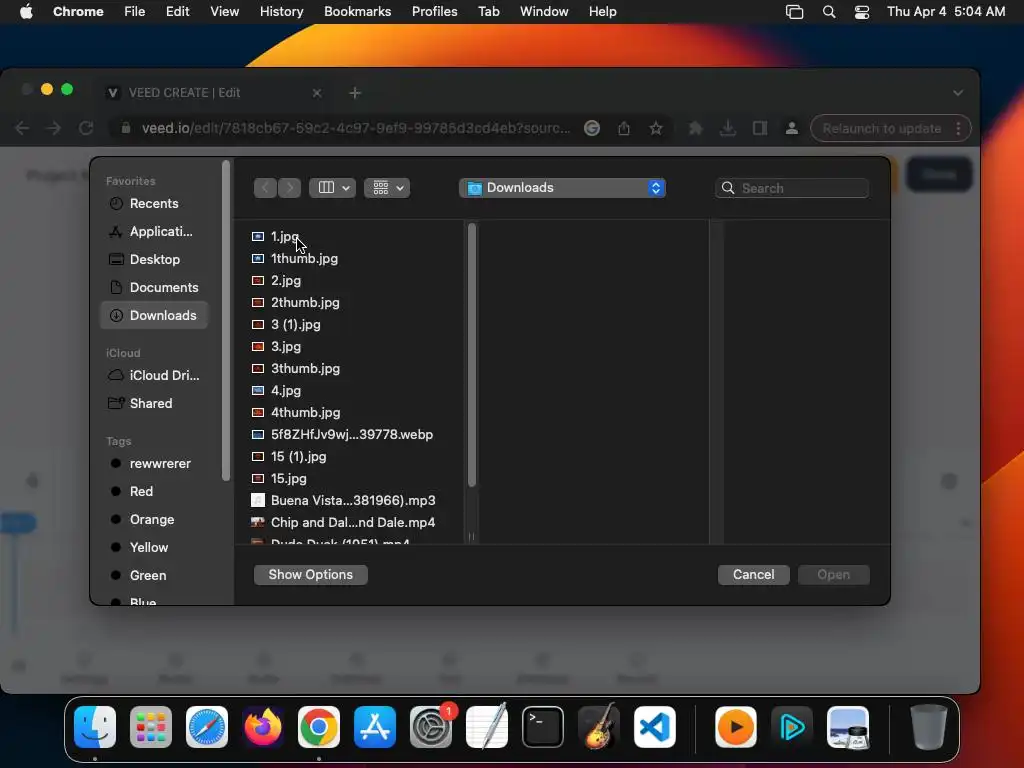Select the 5f8ZHfJv9wj webp file
Image resolution: width=1024 pixels, height=768 pixels.
[x=353, y=435]
